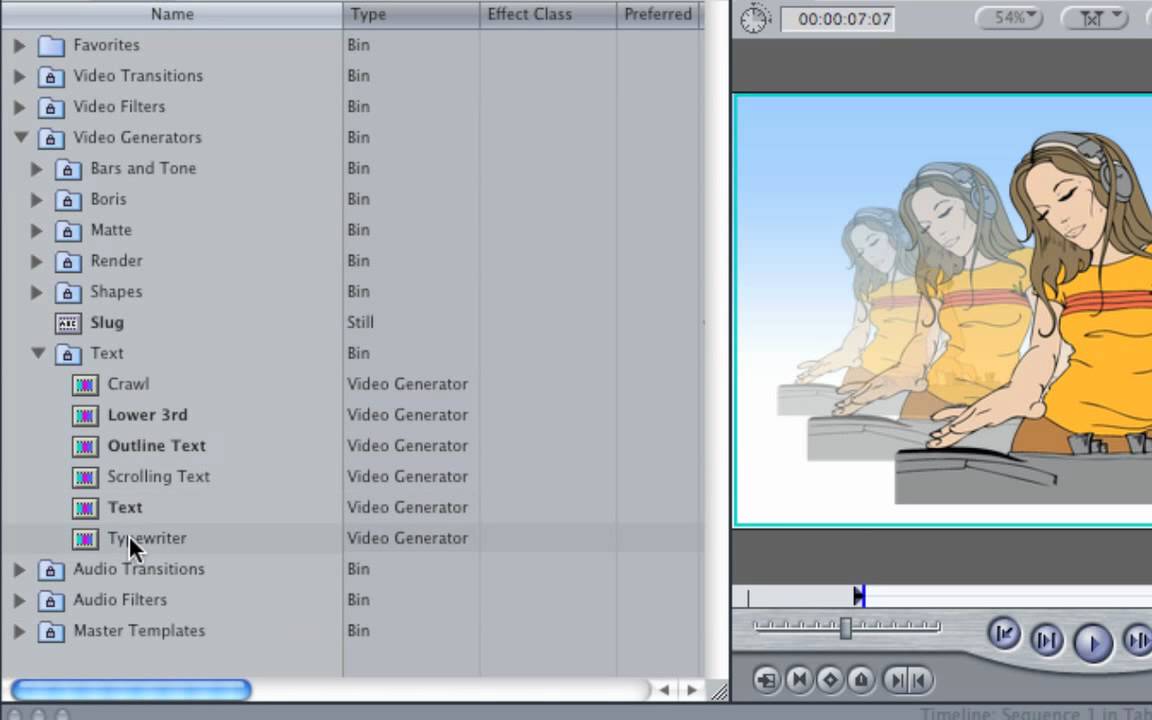
Task: Click the Boris bin icon
Action: click(68, 200)
